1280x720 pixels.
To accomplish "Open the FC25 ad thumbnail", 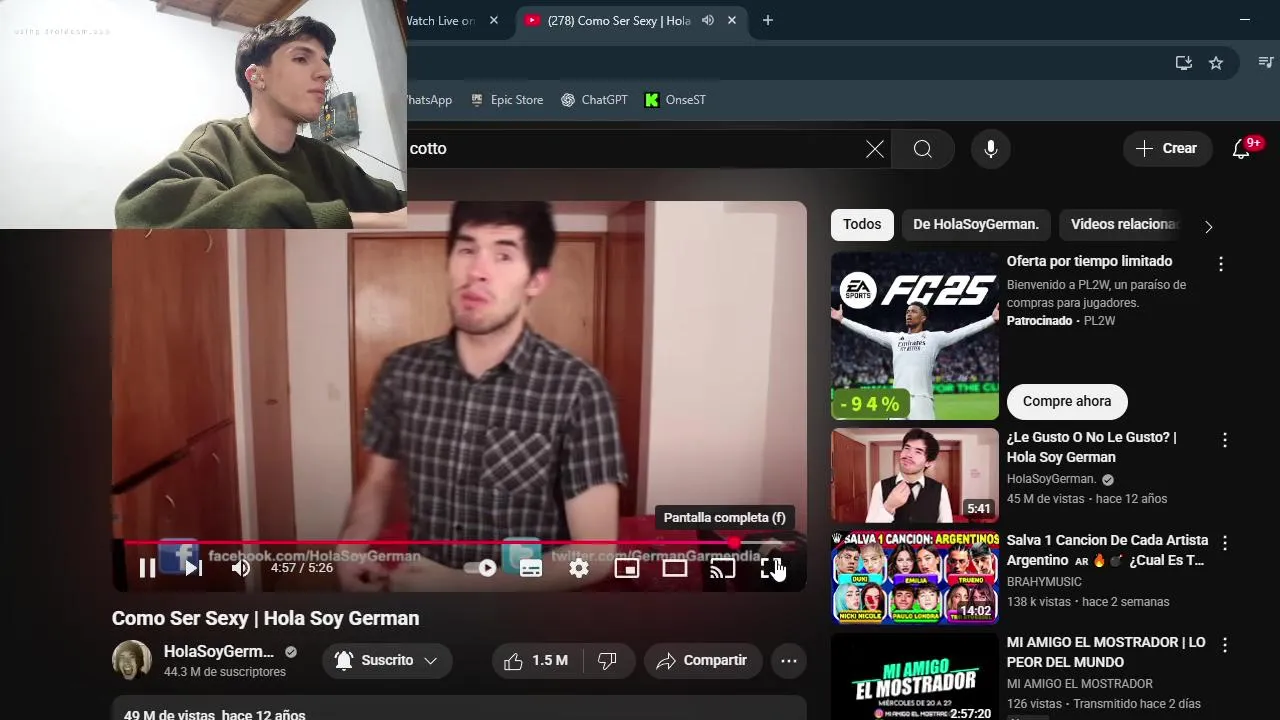I will click(915, 335).
